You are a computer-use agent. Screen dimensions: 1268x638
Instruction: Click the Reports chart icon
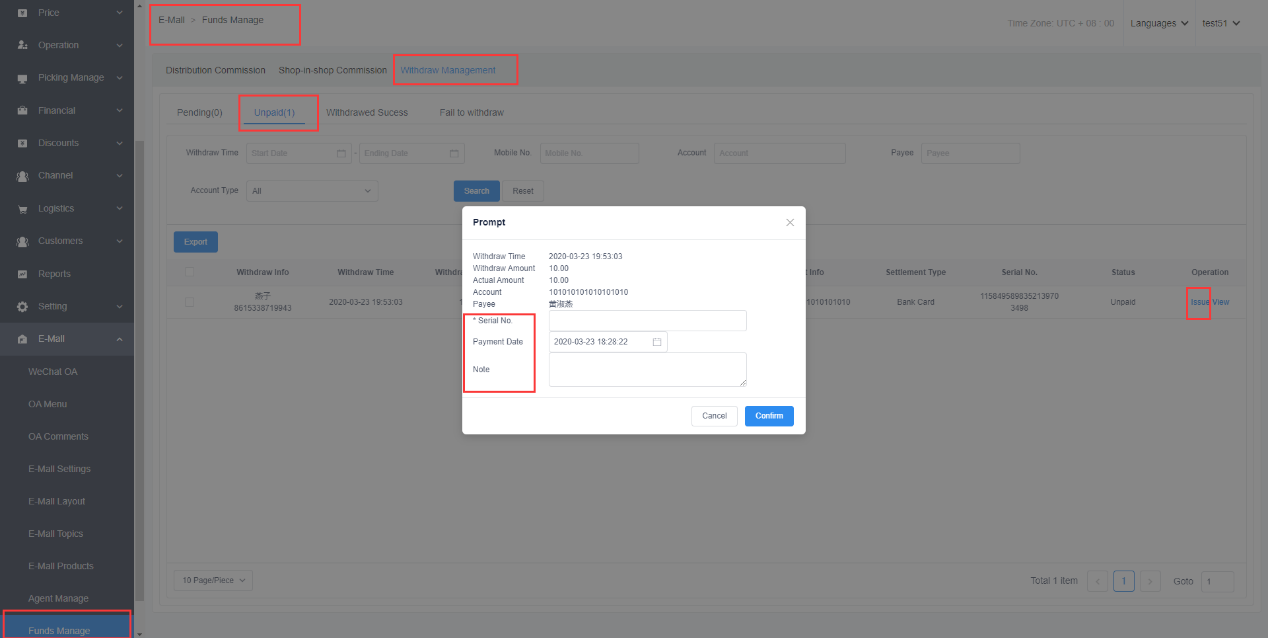(x=22, y=274)
